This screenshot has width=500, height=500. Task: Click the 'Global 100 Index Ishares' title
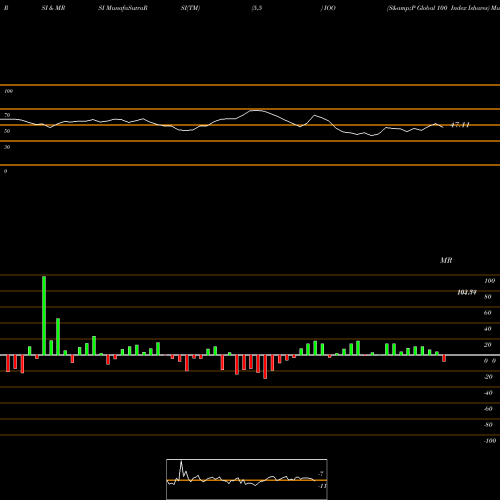[452, 8]
